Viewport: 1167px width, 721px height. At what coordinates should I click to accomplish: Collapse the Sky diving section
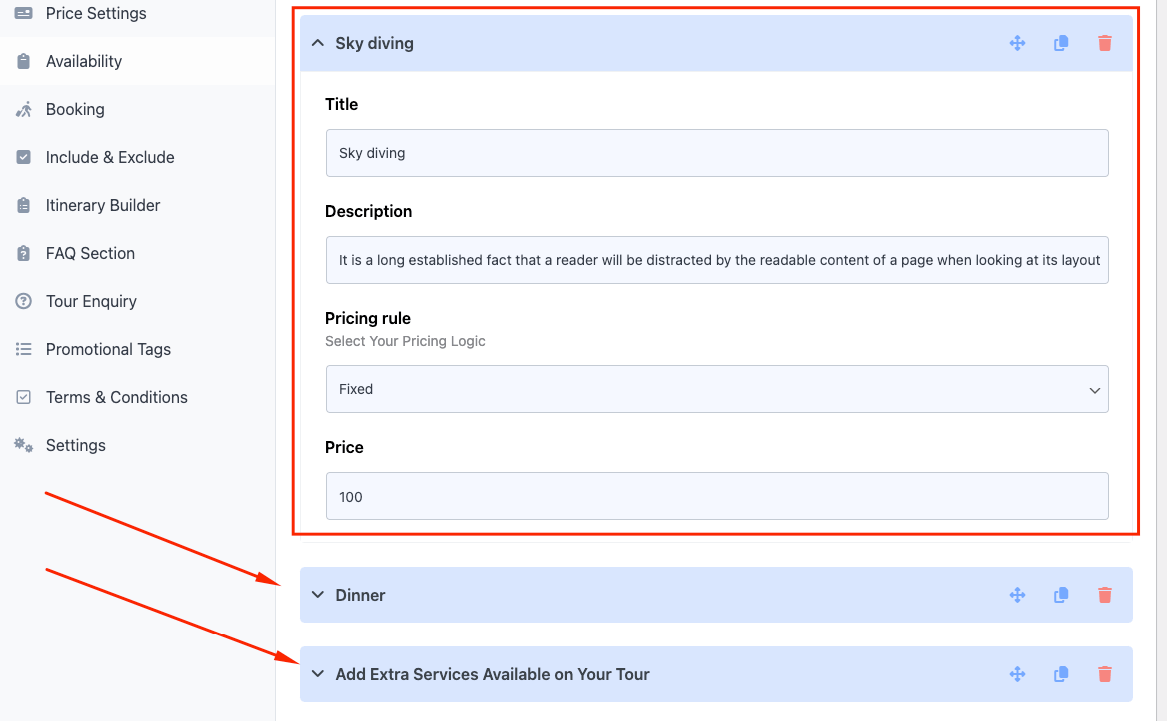tap(318, 43)
